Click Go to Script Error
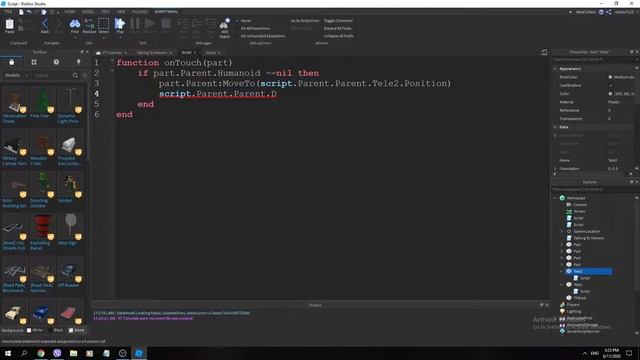 pos(305,20)
